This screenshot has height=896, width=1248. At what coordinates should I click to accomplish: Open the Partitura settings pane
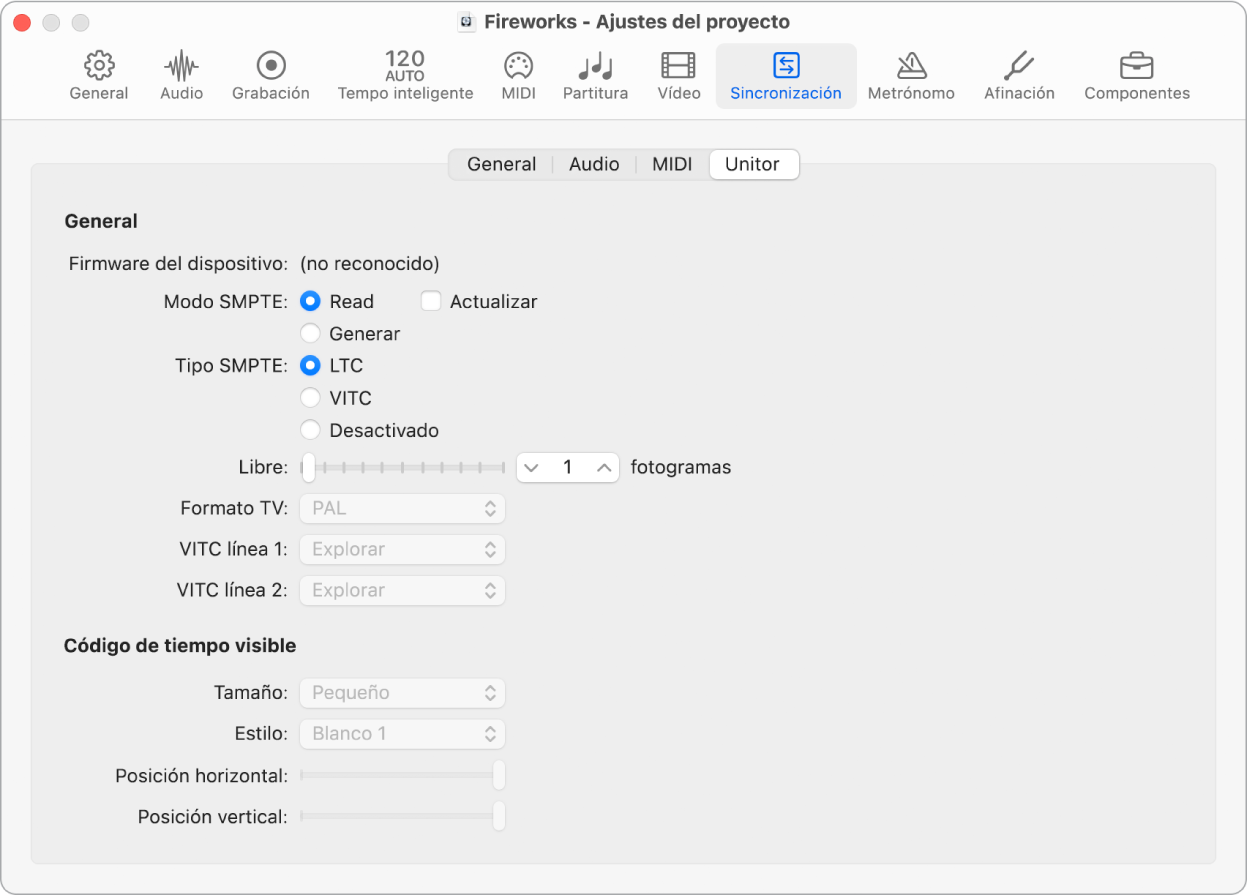[x=595, y=77]
